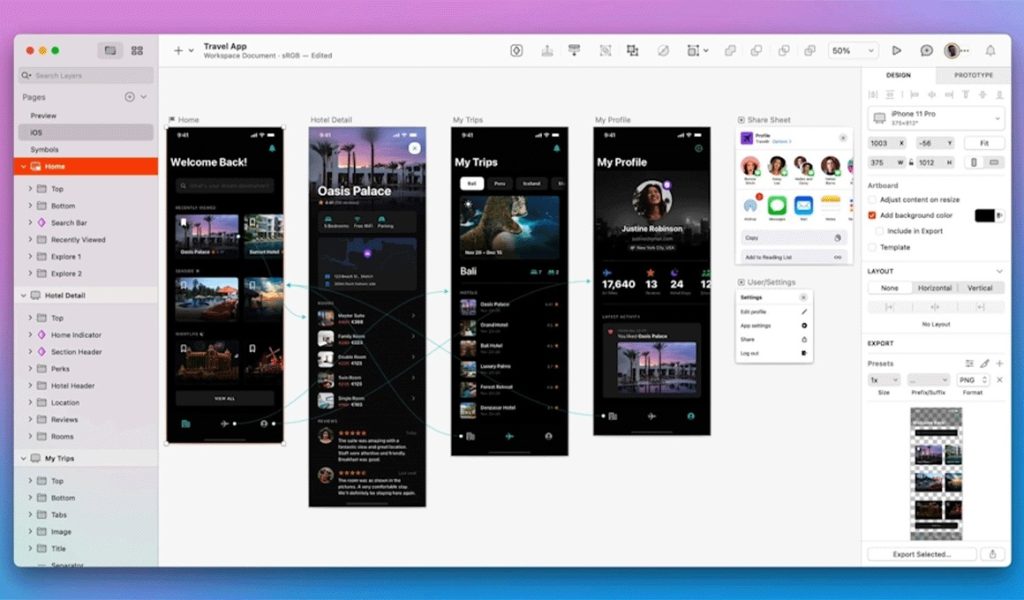This screenshot has width=1024, height=600.
Task: Click the align bottom edges icon
Action: pyautogui.click(x=999, y=95)
